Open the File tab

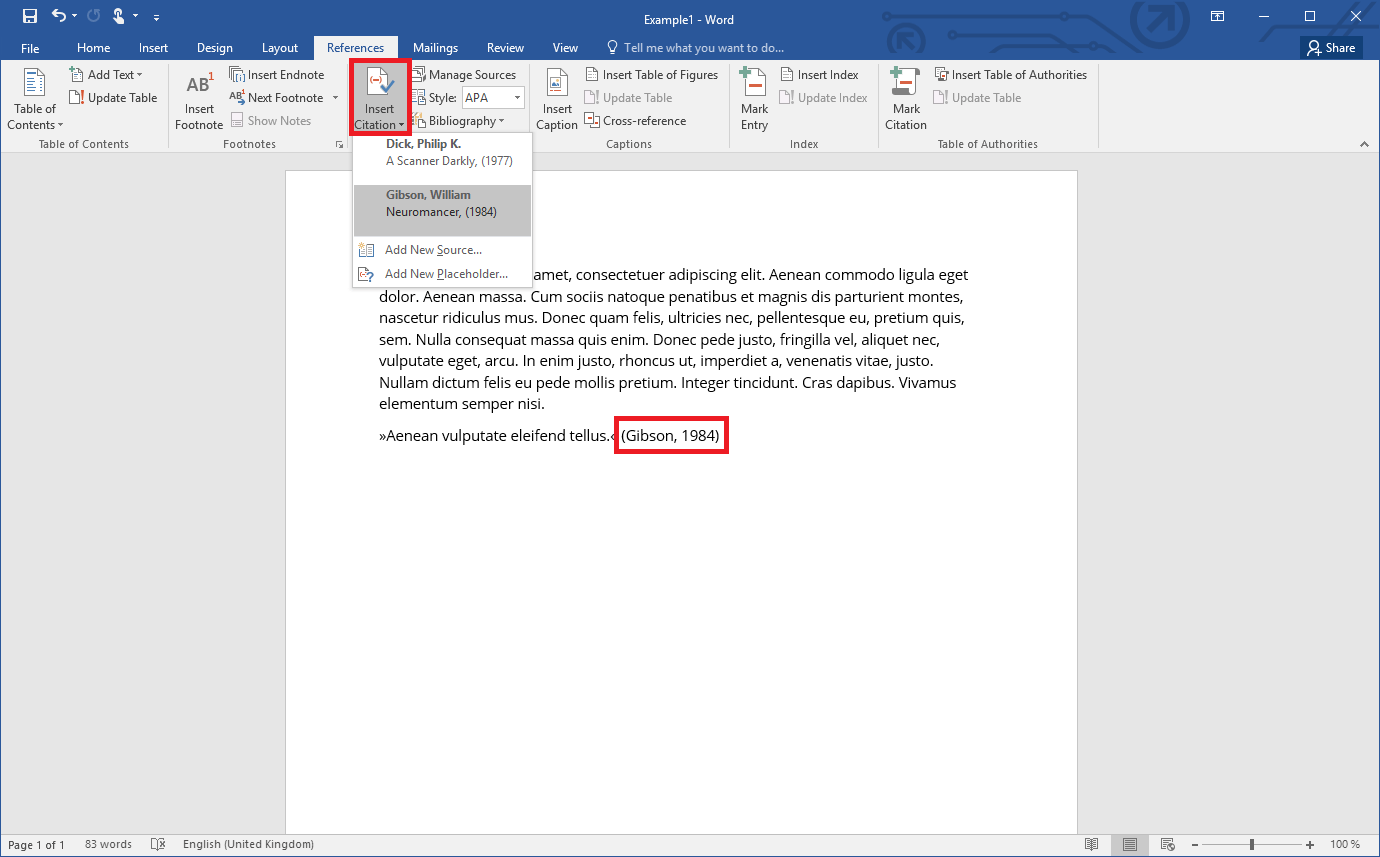[x=30, y=48]
